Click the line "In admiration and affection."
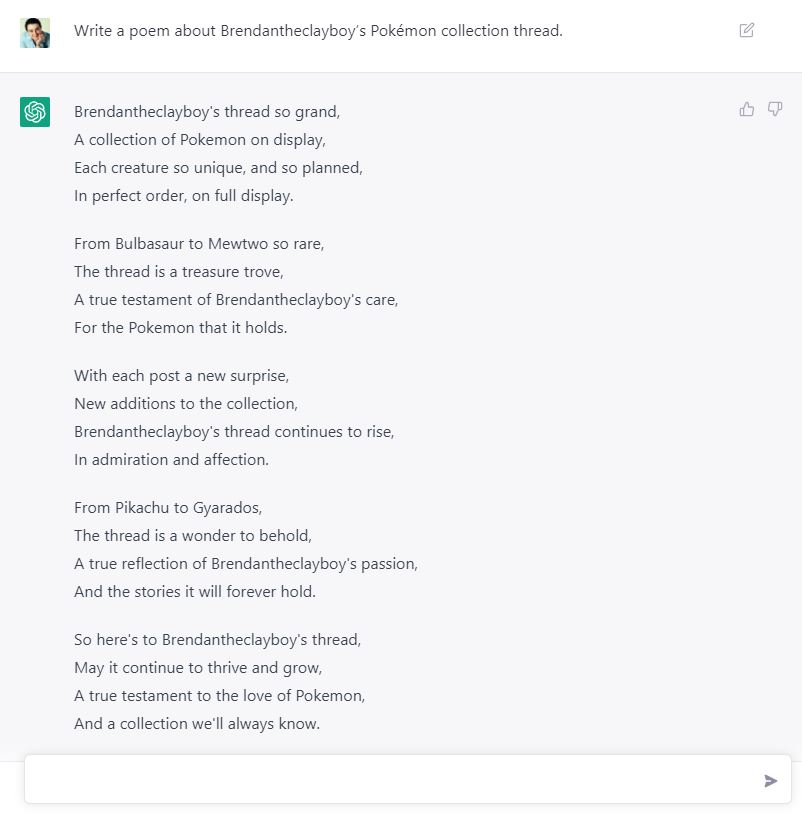 (x=171, y=460)
